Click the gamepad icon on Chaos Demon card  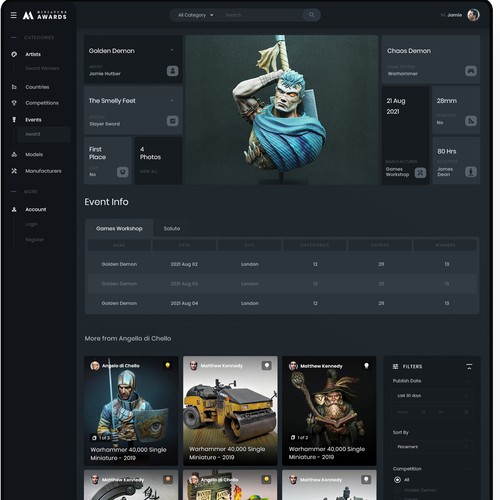tap(471, 71)
